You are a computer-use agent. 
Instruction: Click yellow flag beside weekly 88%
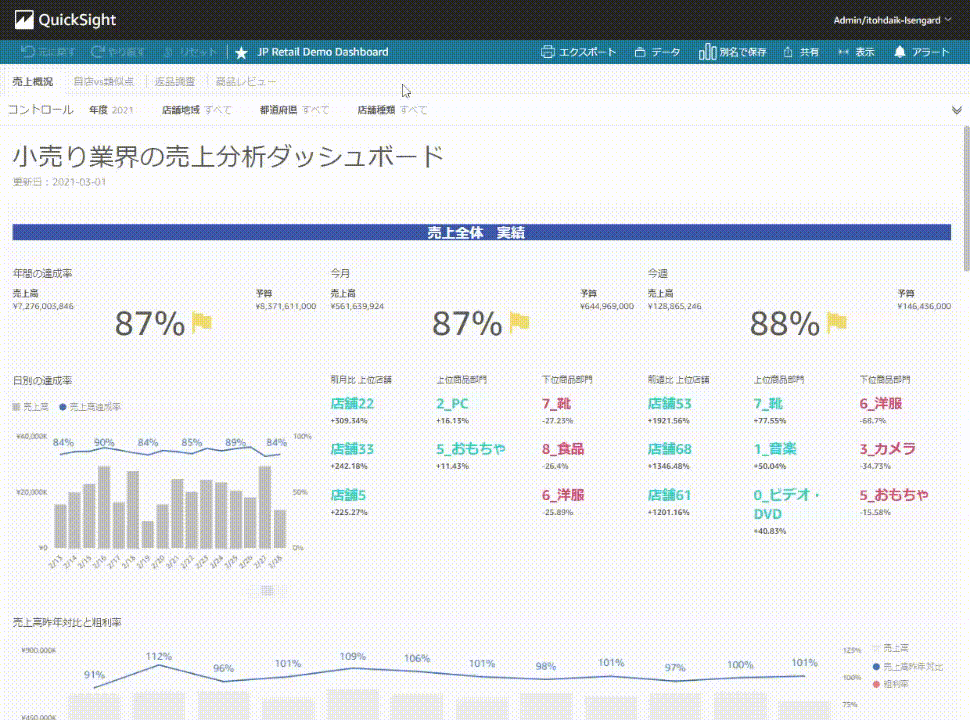(836, 322)
